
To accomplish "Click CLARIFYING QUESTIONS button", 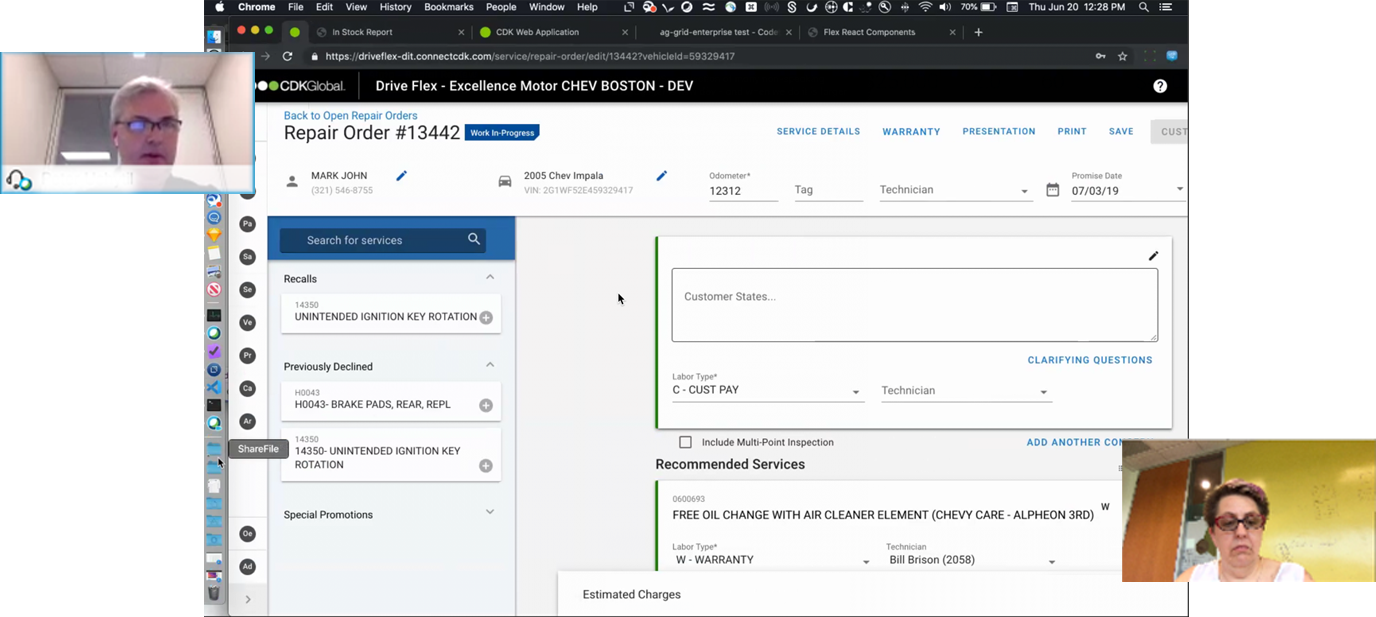I will click(x=1089, y=360).
